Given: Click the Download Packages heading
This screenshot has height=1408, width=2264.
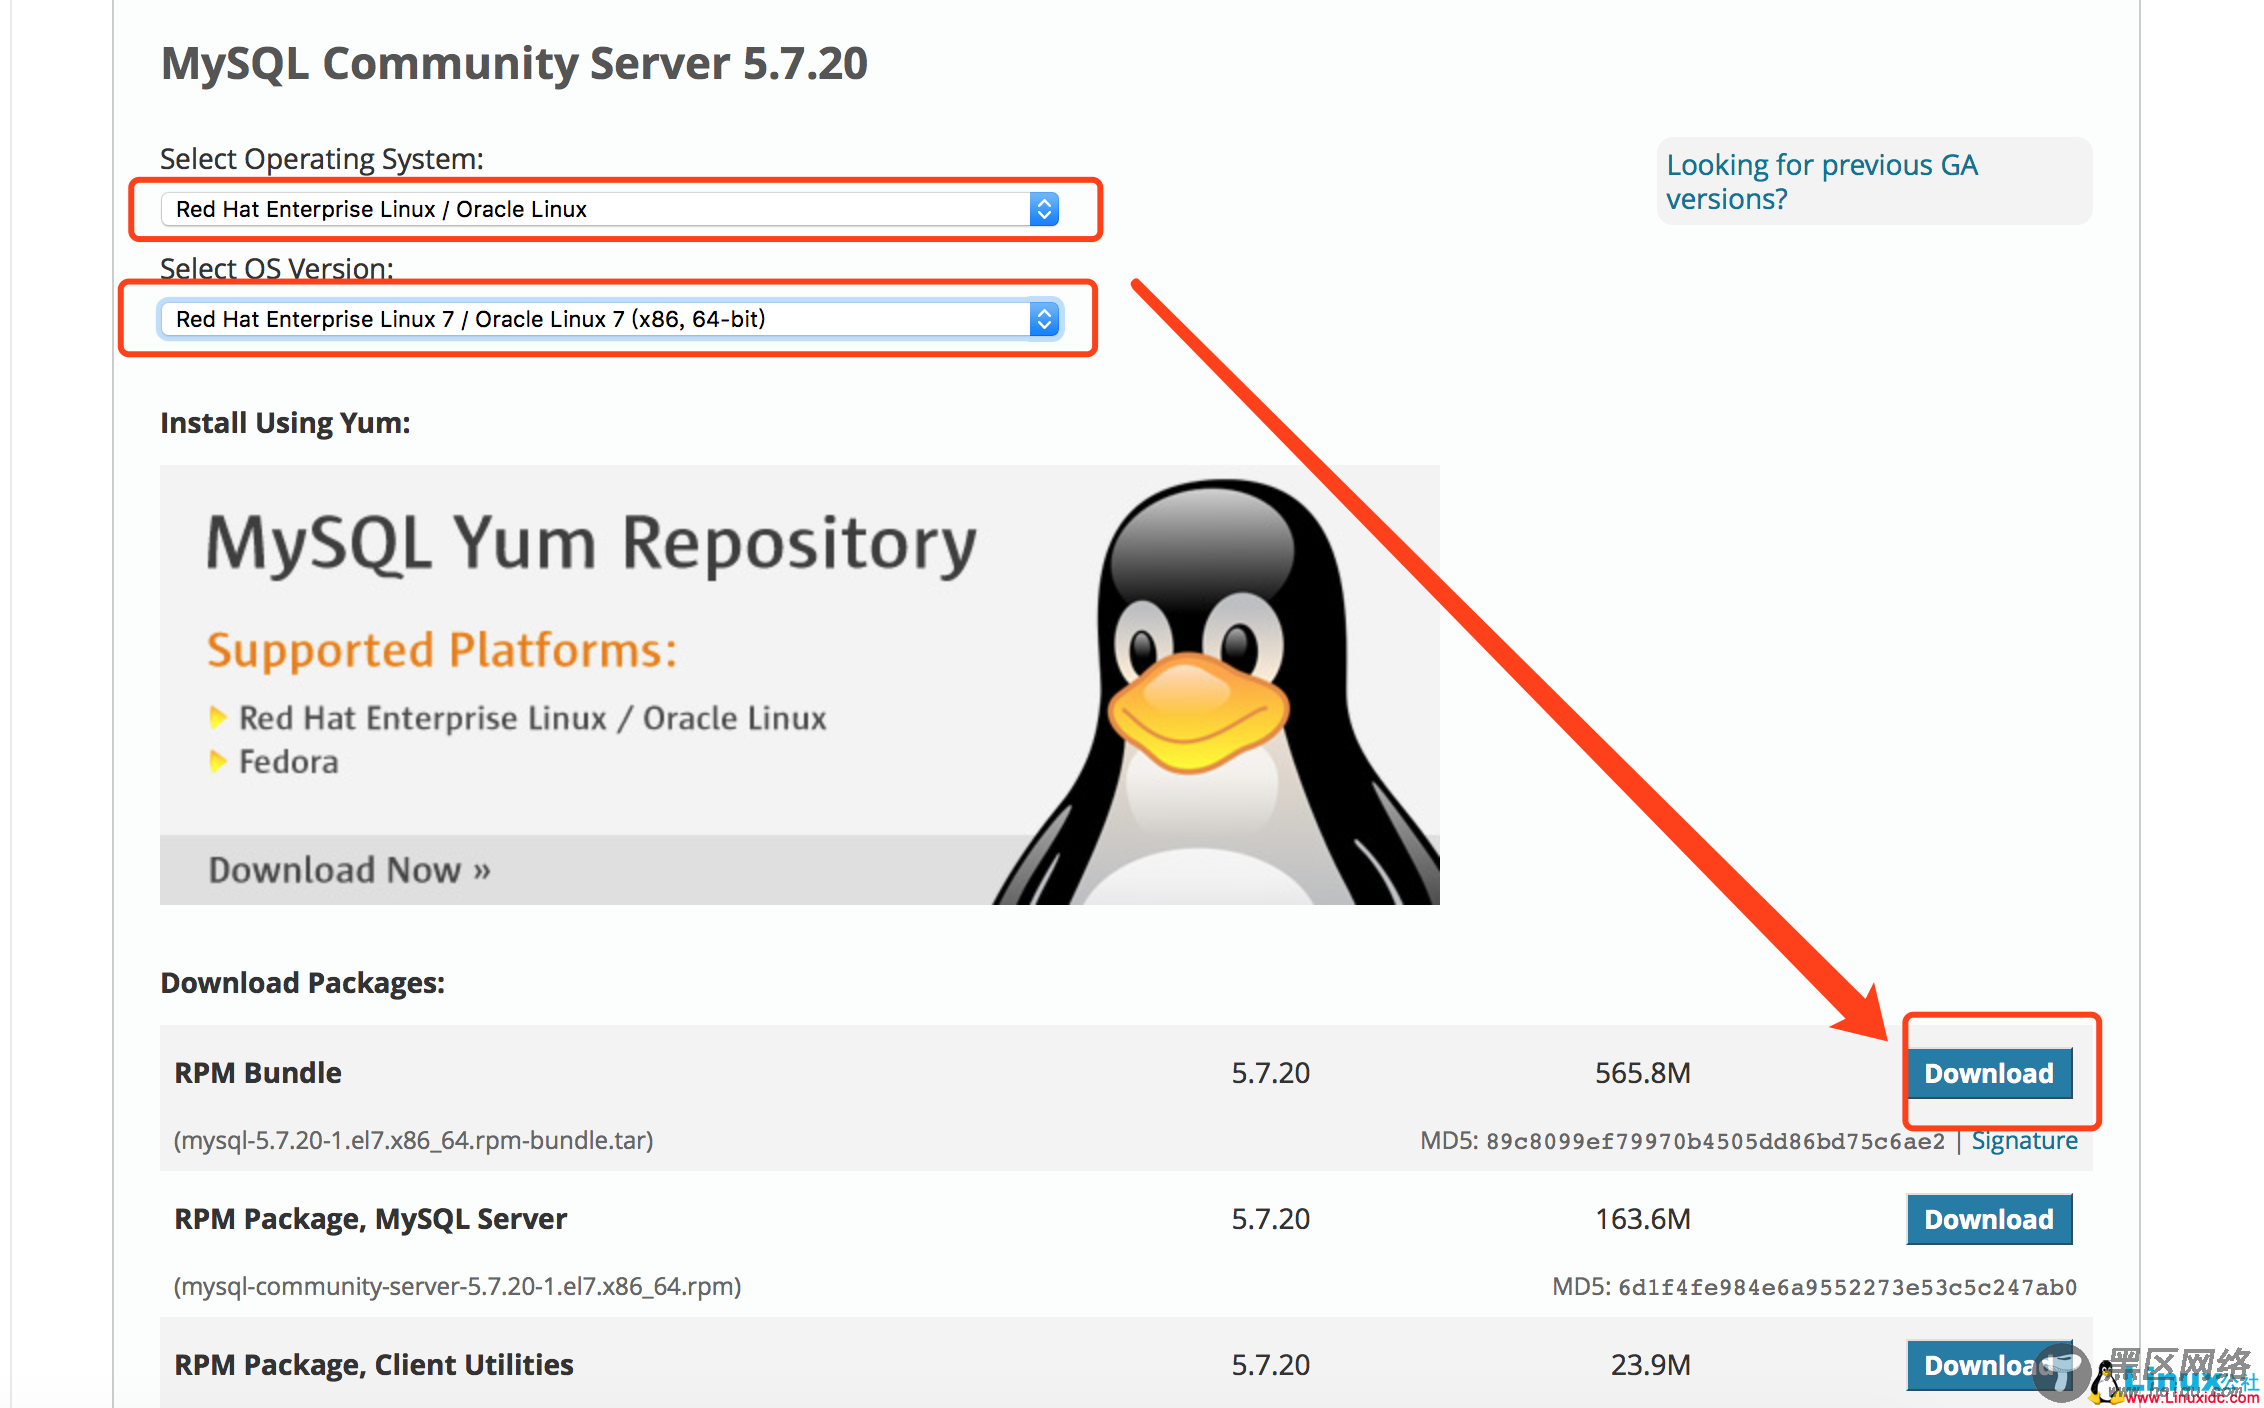Looking at the screenshot, I should (x=302, y=983).
